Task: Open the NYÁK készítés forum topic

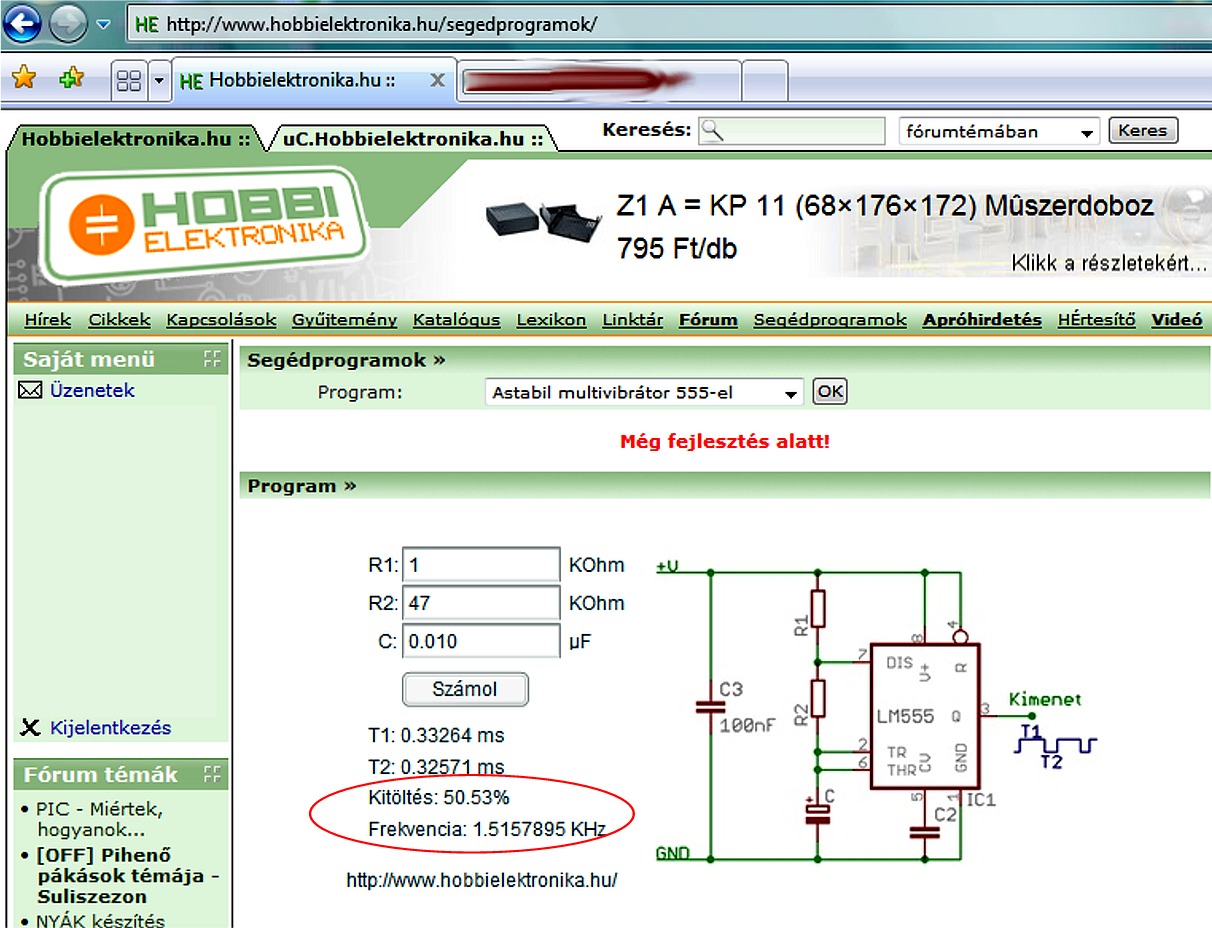Action: tap(100, 920)
